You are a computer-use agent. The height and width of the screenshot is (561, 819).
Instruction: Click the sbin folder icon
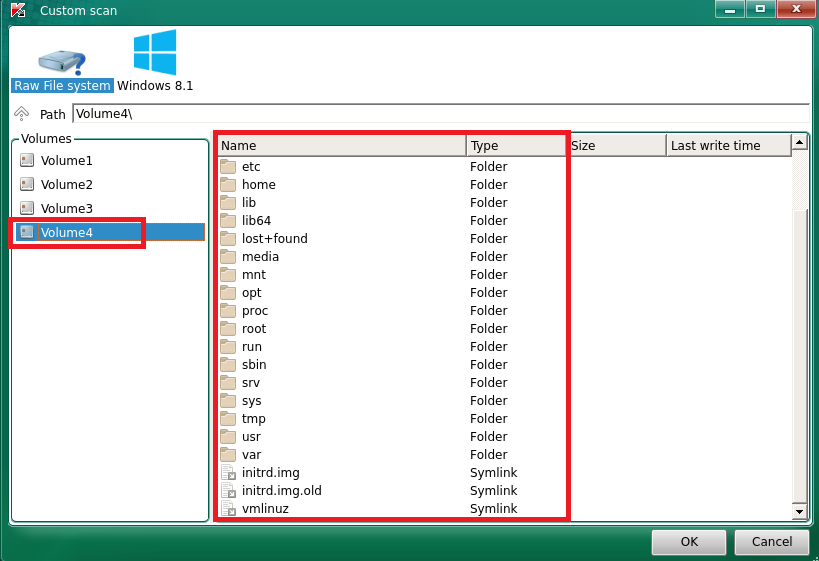point(228,365)
